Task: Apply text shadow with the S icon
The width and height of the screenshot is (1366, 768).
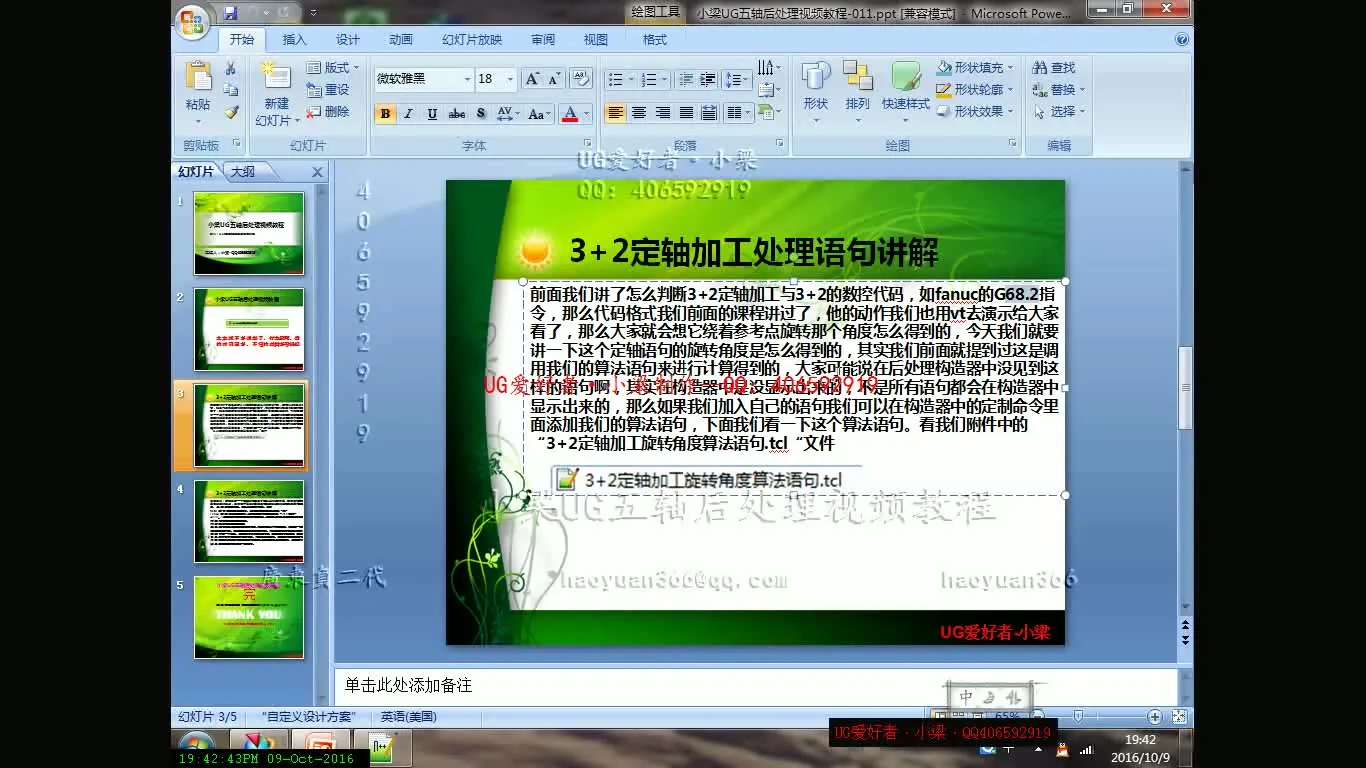Action: click(x=479, y=114)
